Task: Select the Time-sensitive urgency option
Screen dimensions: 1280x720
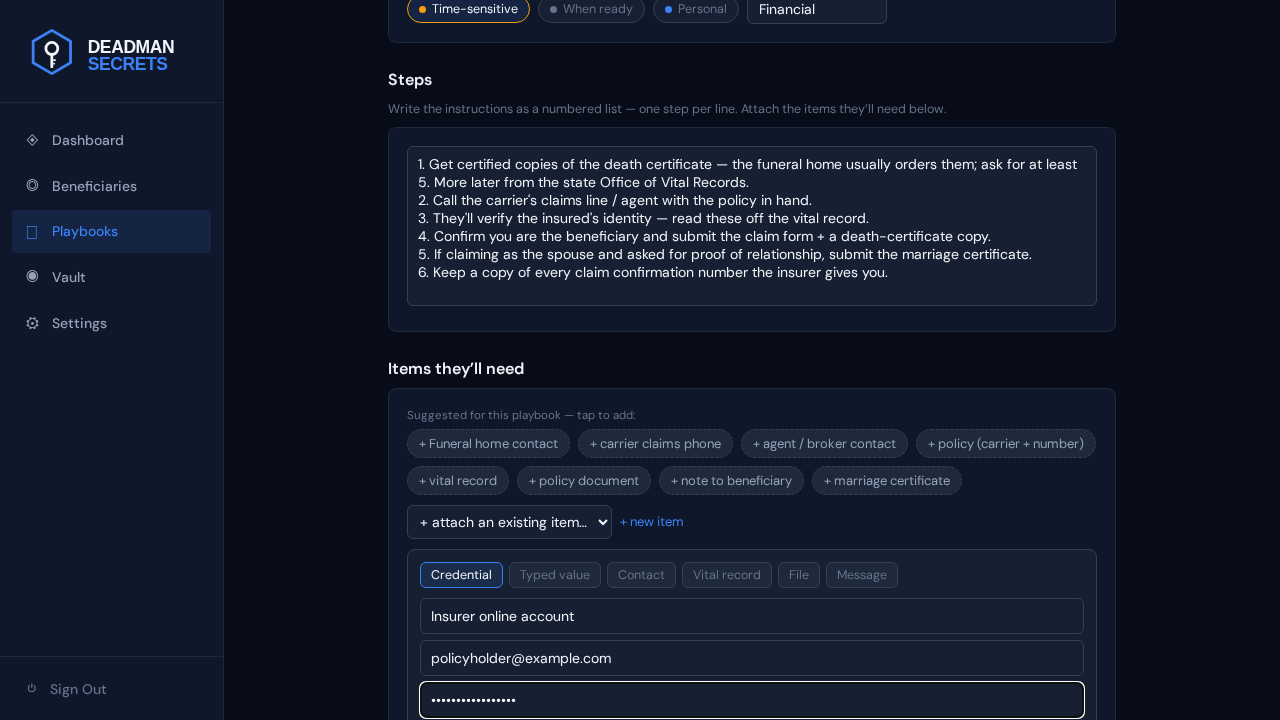Action: [468, 9]
